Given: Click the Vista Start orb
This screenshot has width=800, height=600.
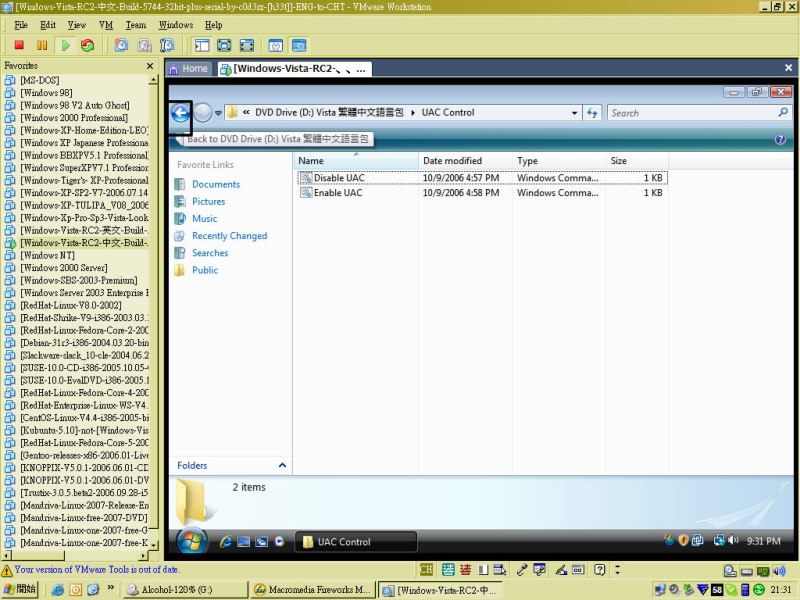Looking at the screenshot, I should click(x=192, y=541).
